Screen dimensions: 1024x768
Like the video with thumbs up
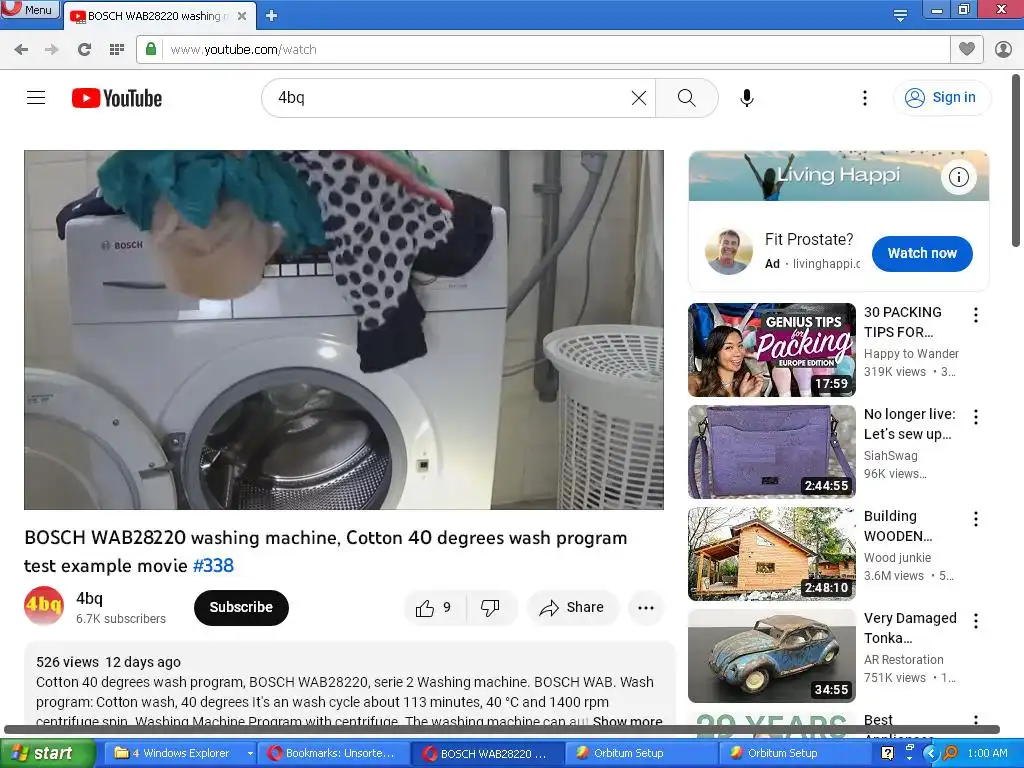[x=435, y=608]
